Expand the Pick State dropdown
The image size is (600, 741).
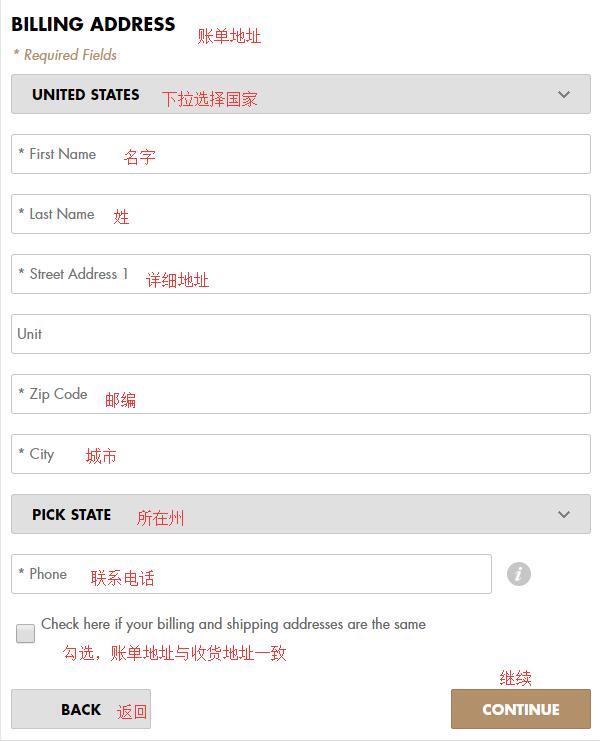(x=300, y=514)
